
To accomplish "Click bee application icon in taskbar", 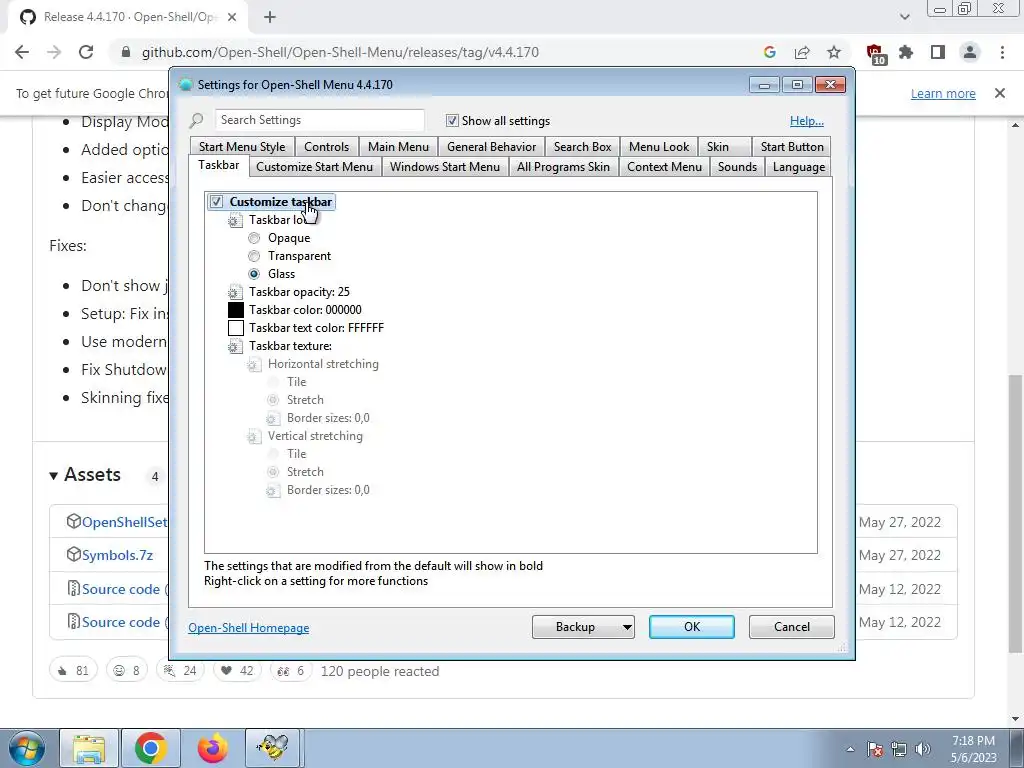I will click(x=273, y=749).
